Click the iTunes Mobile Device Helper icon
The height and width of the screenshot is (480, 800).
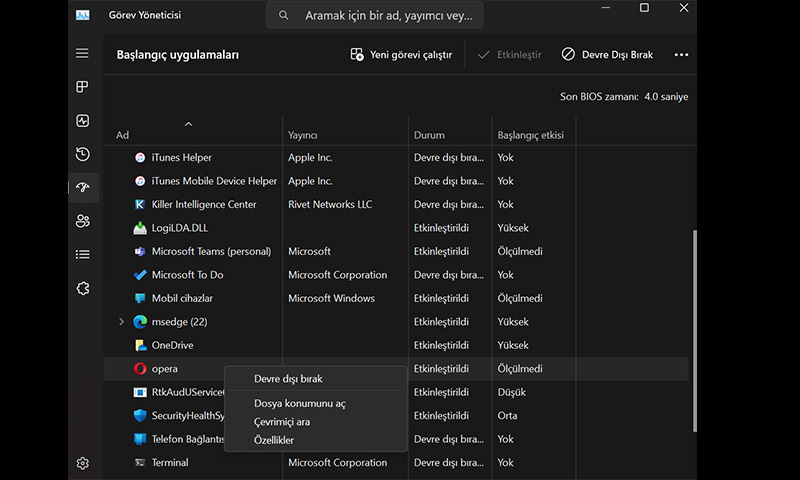coord(140,181)
